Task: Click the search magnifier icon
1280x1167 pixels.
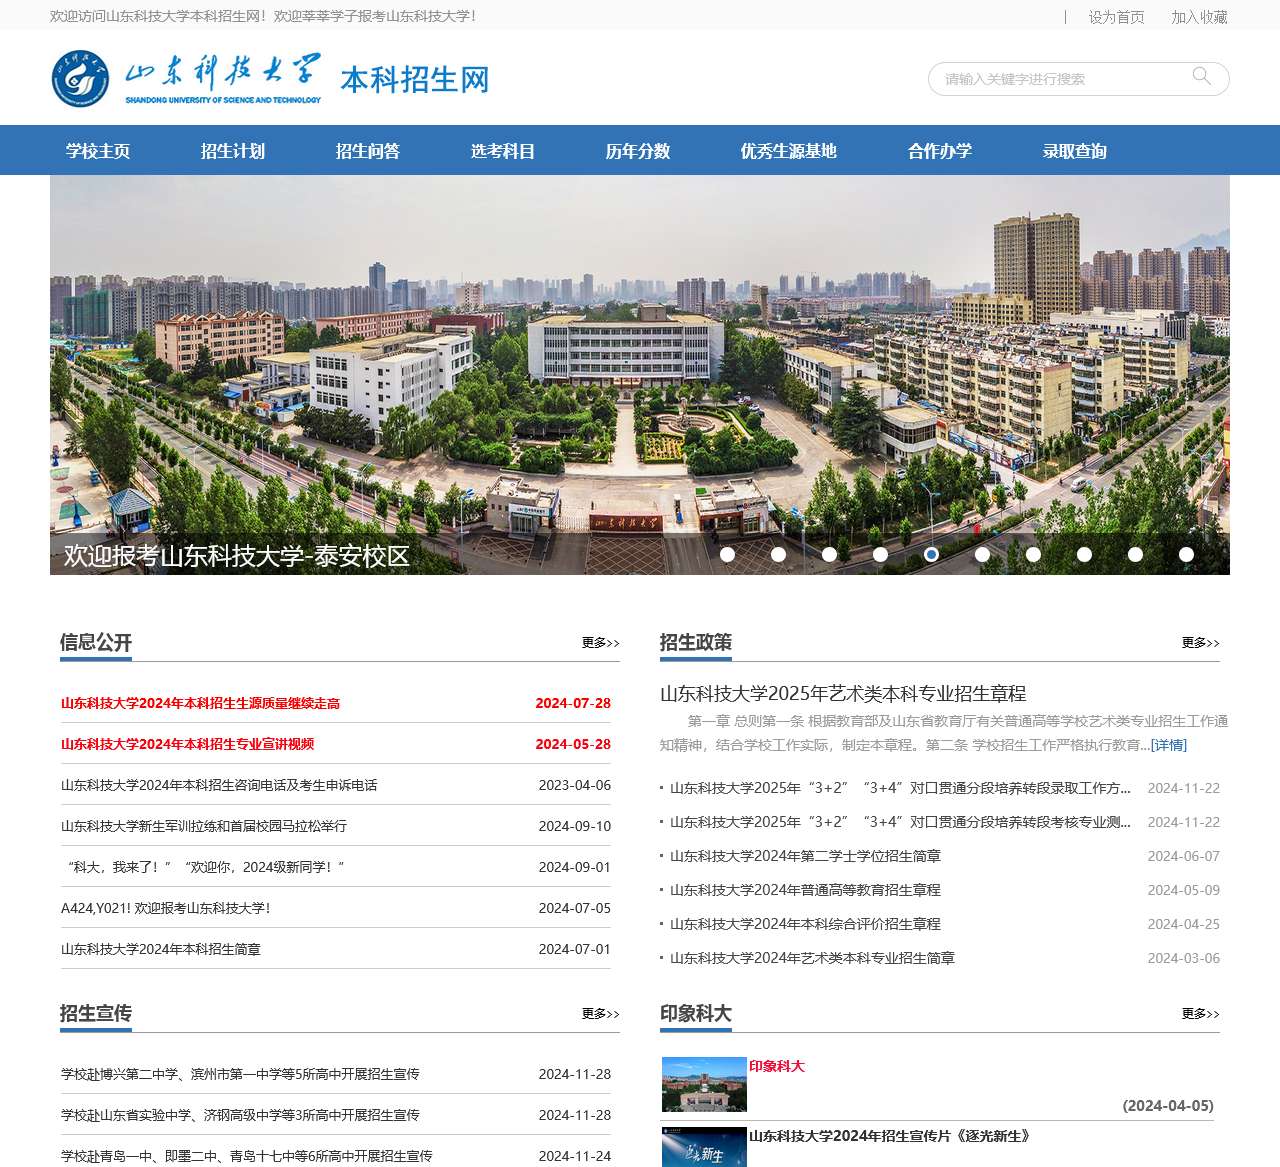Action: 1201,77
